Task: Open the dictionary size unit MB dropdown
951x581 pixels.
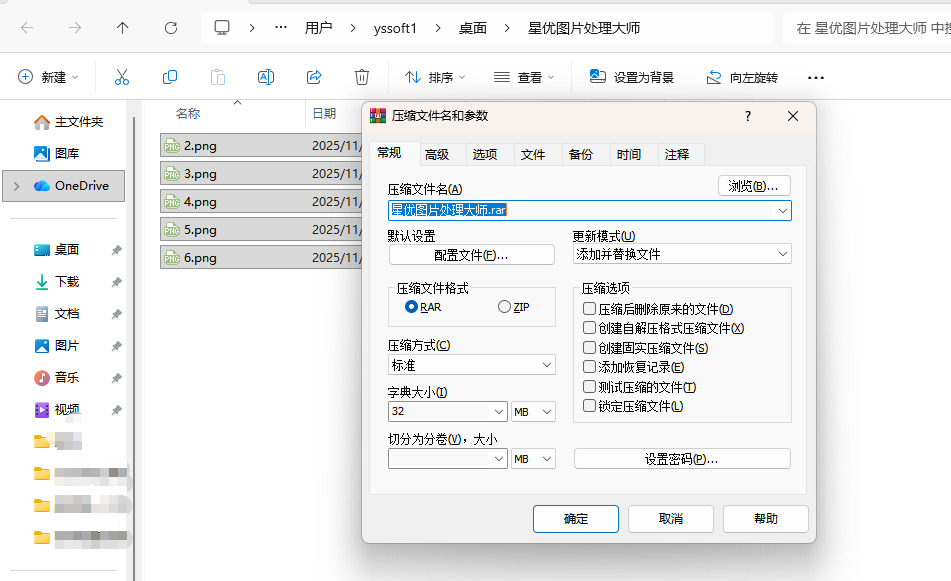Action: (534, 412)
